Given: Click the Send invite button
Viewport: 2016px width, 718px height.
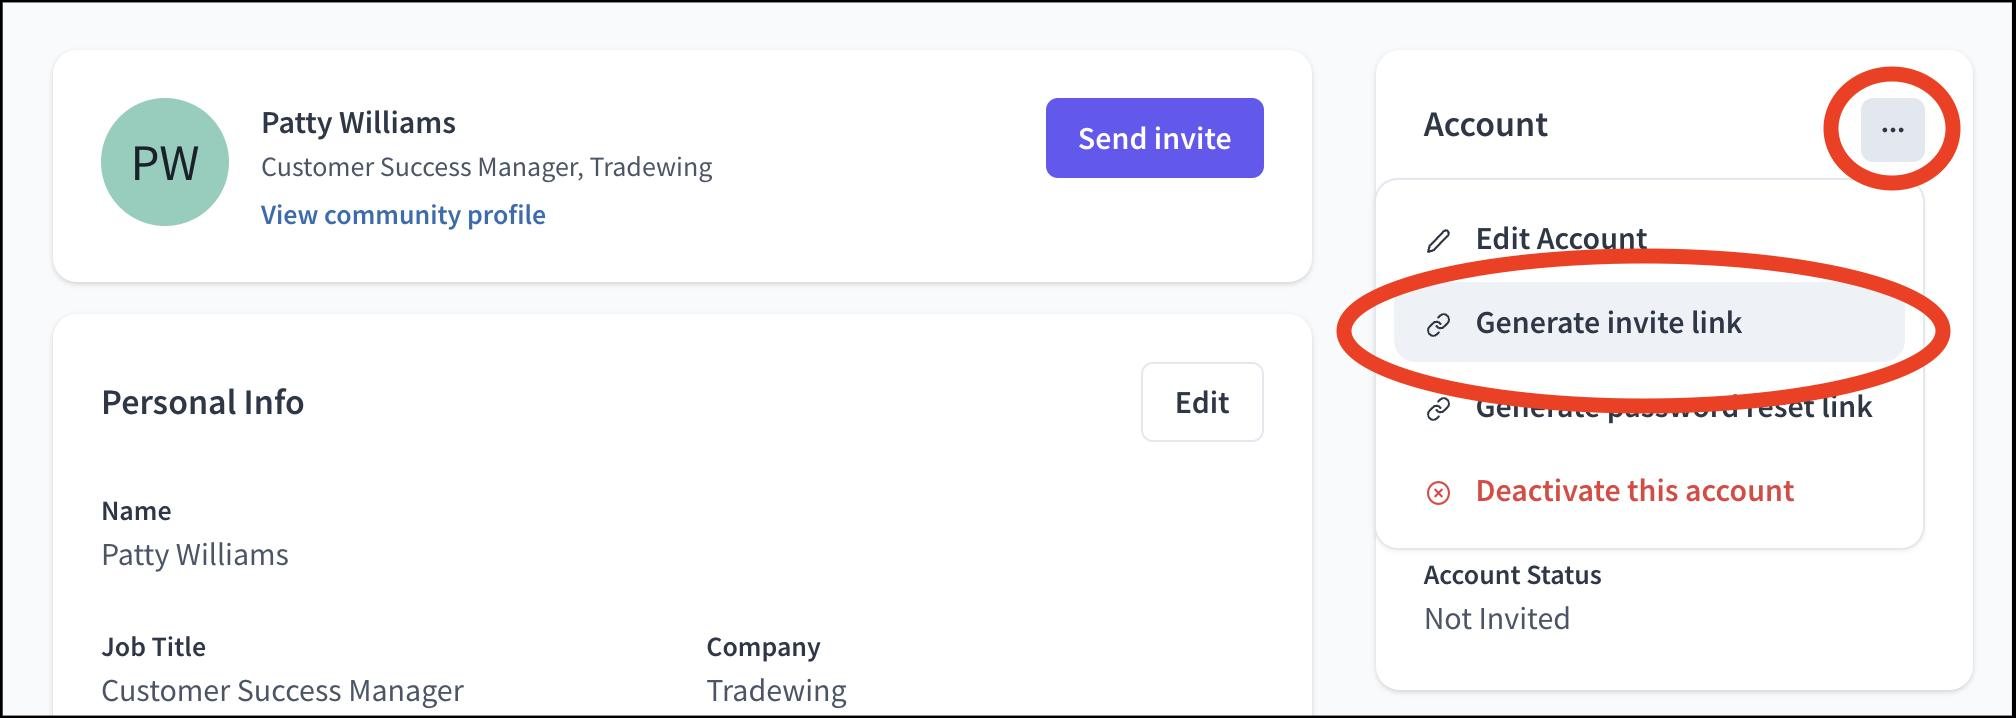Looking at the screenshot, I should pyautogui.click(x=1154, y=138).
